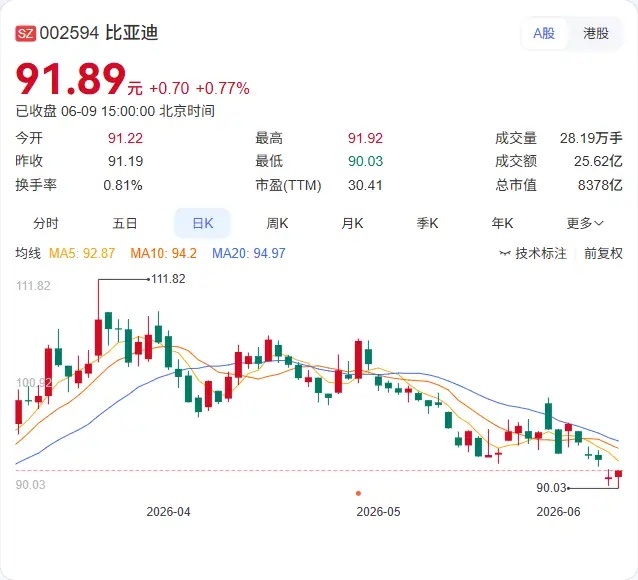Screen dimensions: 638x580
Task: Click the tallest red candlestick reaching 111.82
Action: 98,338
